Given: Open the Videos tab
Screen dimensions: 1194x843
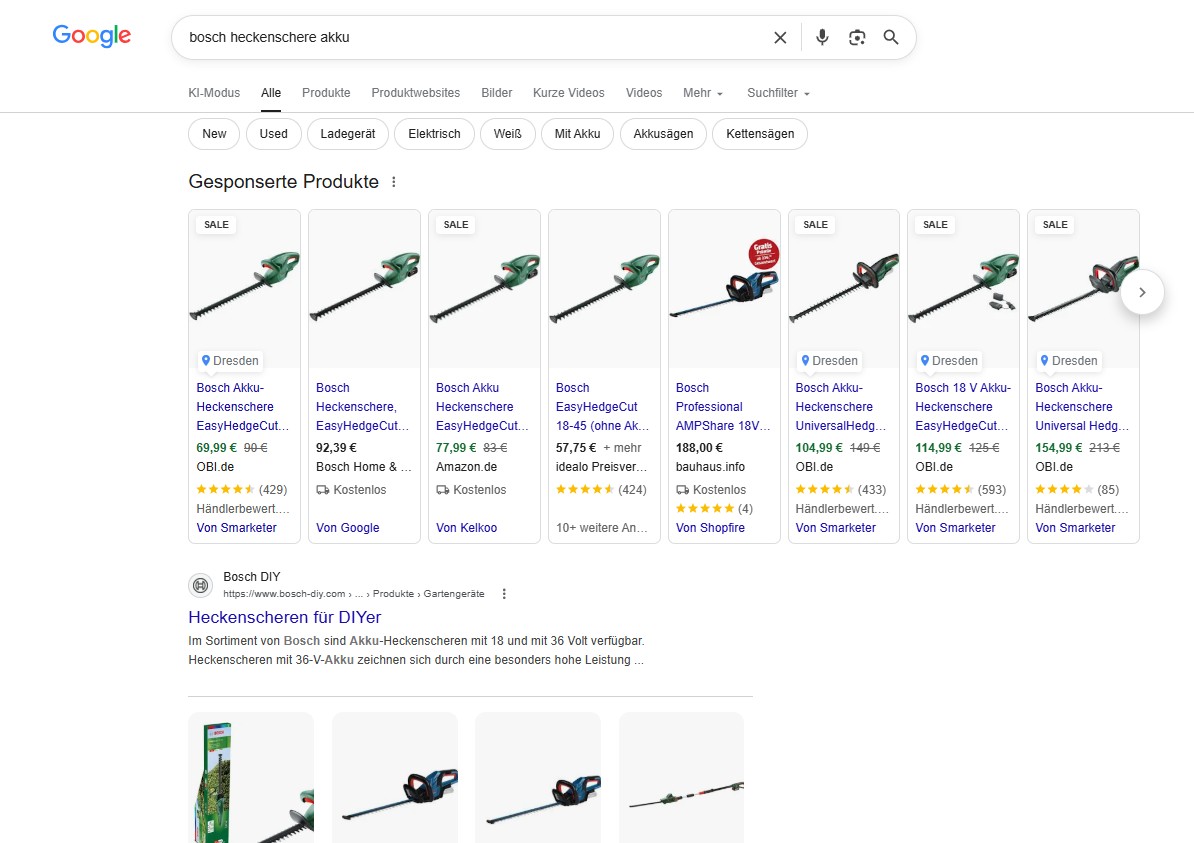Looking at the screenshot, I should pos(643,93).
